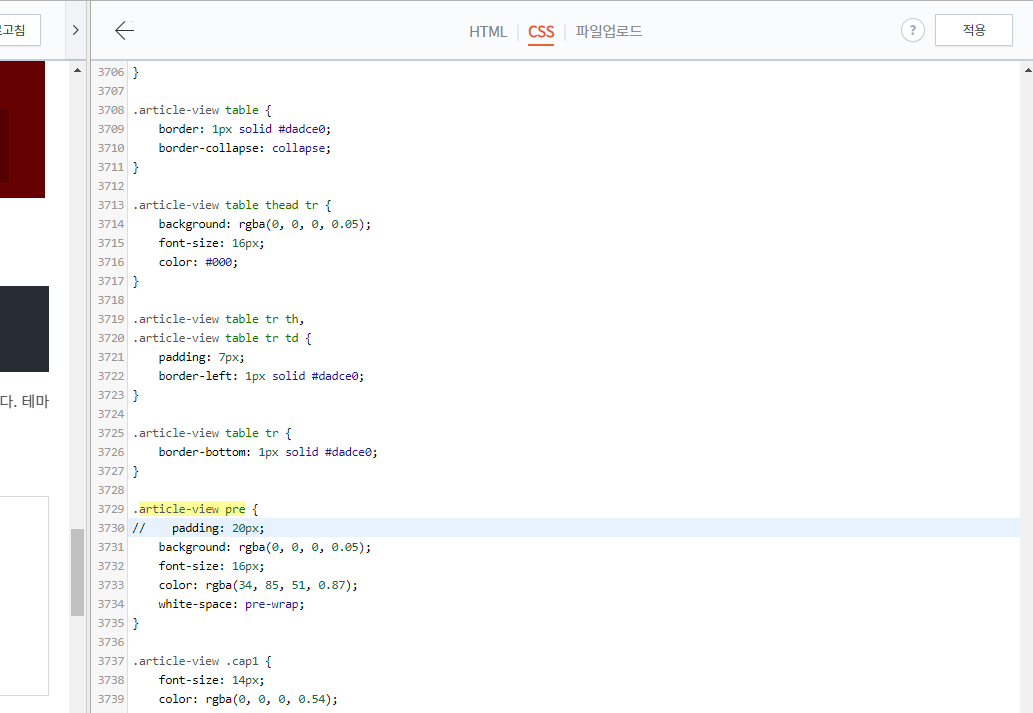This screenshot has width=1033, height=713.
Task: Click color: rgba(0, 0, 0, 0.54) line
Action: [x=248, y=699]
